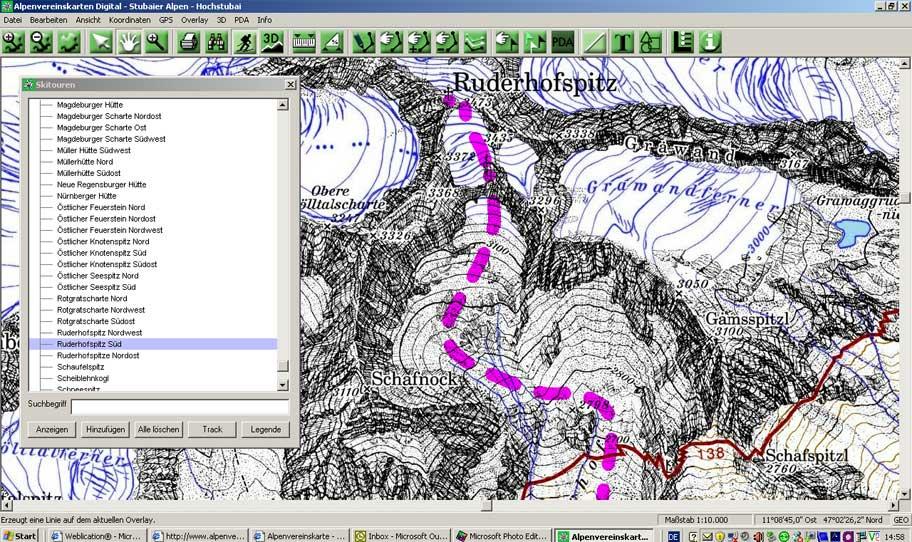
Task: Click the green info icon
Action: click(711, 42)
